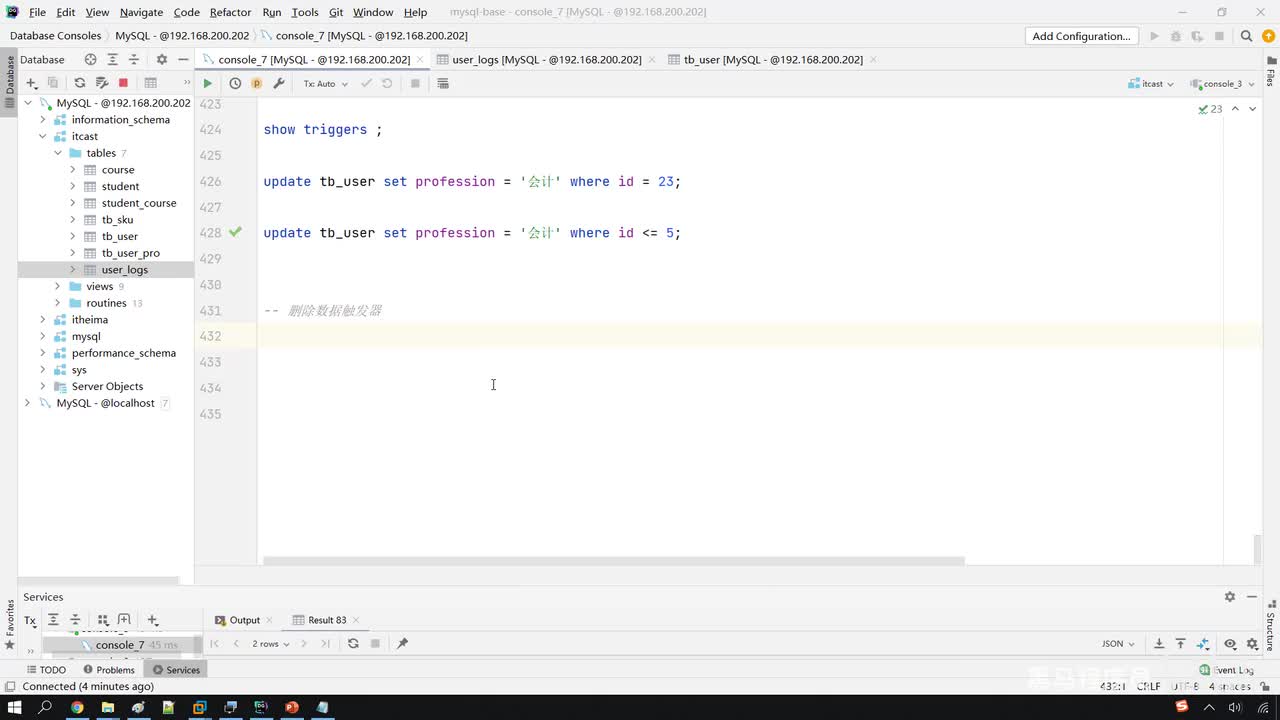Pin the Result 83 tab
Viewport: 1280px width, 720px height.
(402, 644)
